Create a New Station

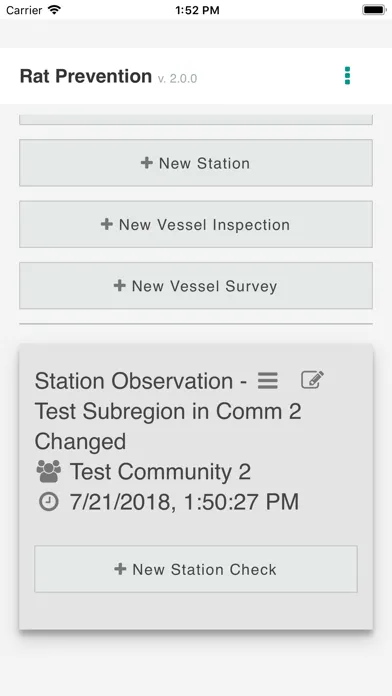(x=196, y=163)
